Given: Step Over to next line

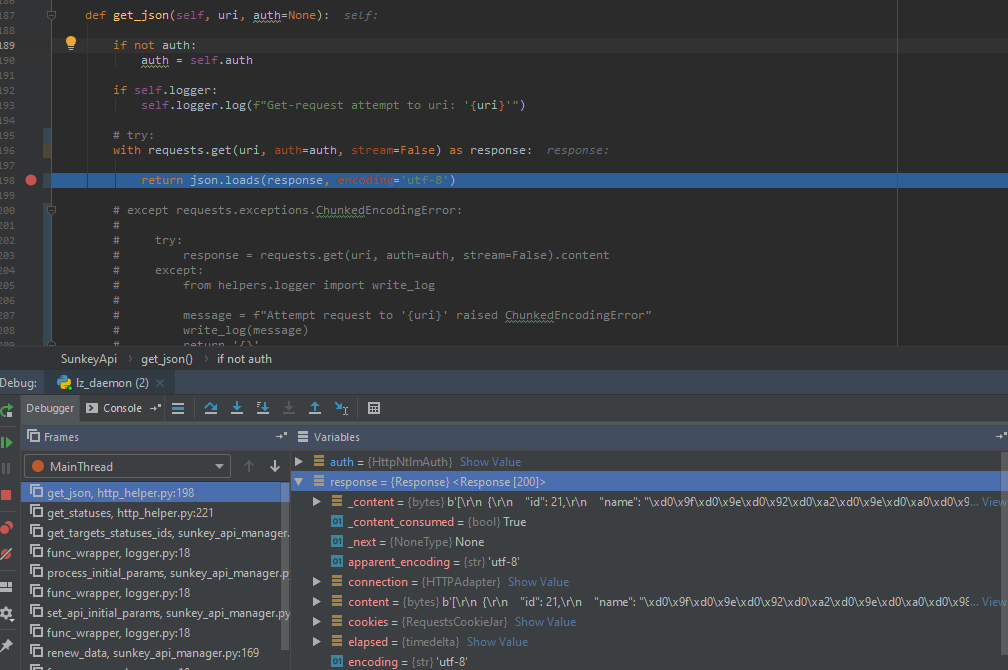Looking at the screenshot, I should coord(210,408).
